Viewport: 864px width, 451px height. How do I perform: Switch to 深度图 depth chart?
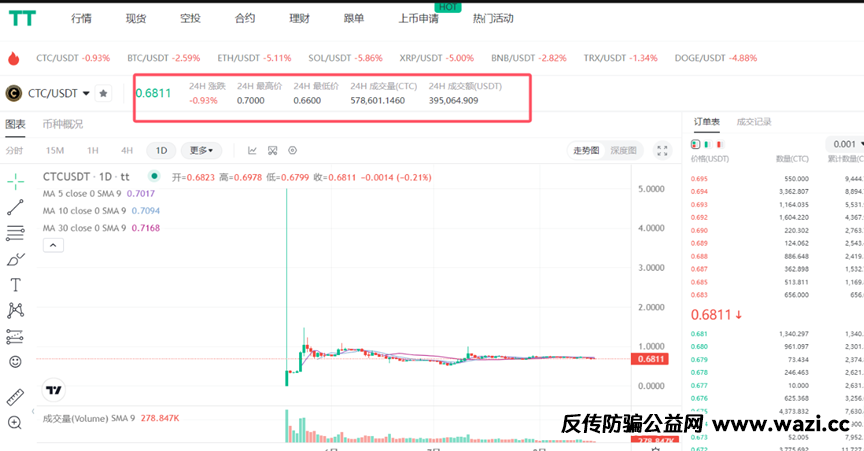tap(623, 151)
